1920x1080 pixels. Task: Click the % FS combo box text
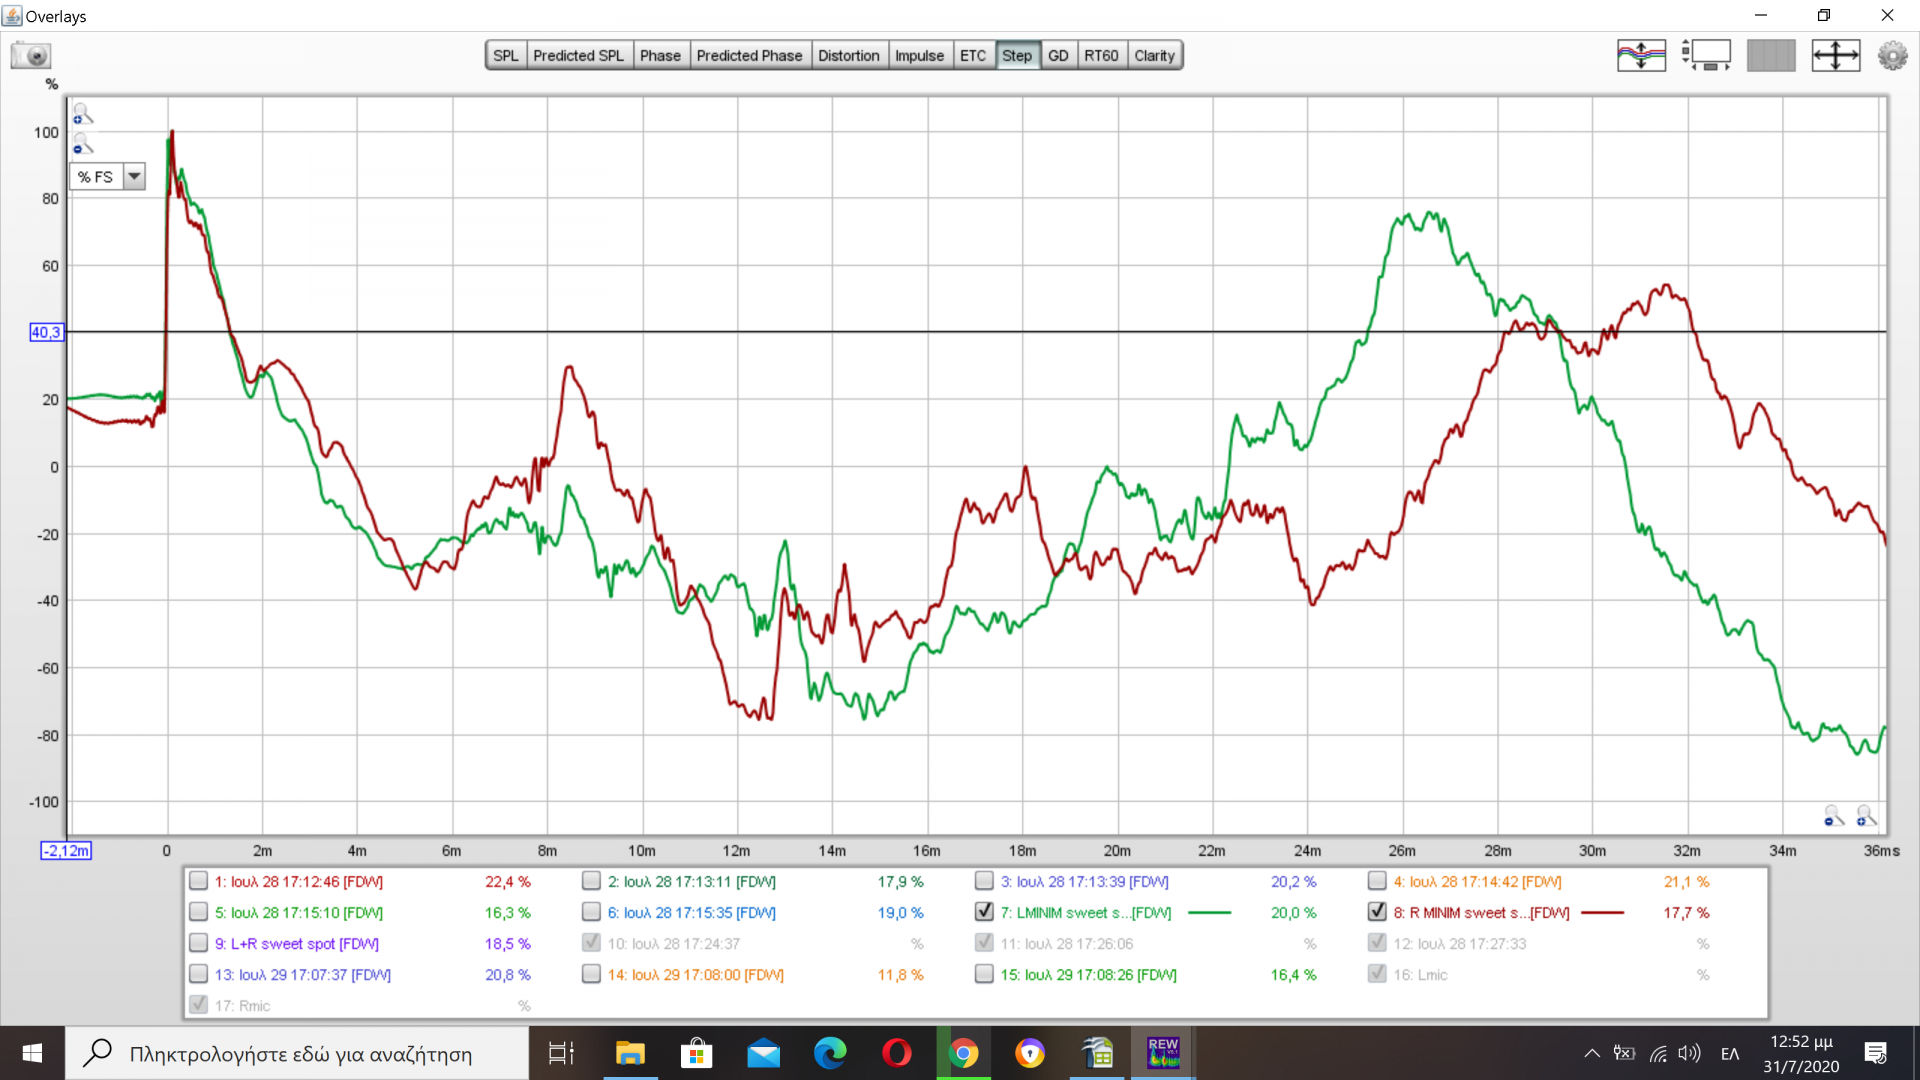96,177
